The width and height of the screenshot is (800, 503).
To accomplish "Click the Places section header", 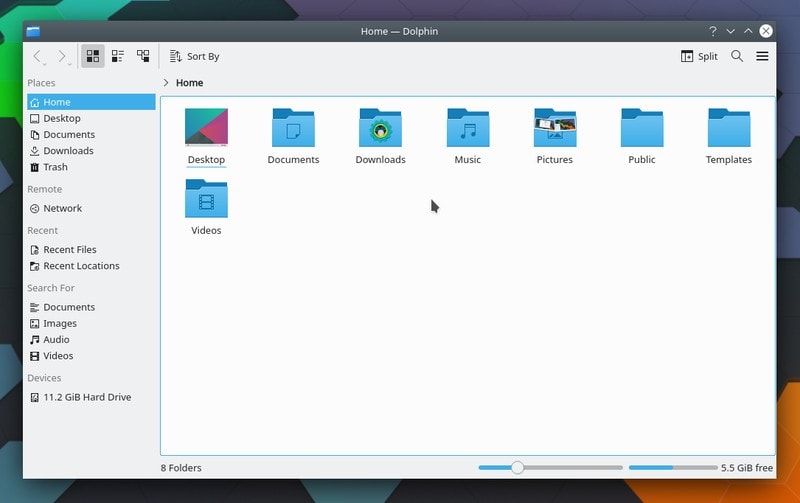I will (x=41, y=83).
